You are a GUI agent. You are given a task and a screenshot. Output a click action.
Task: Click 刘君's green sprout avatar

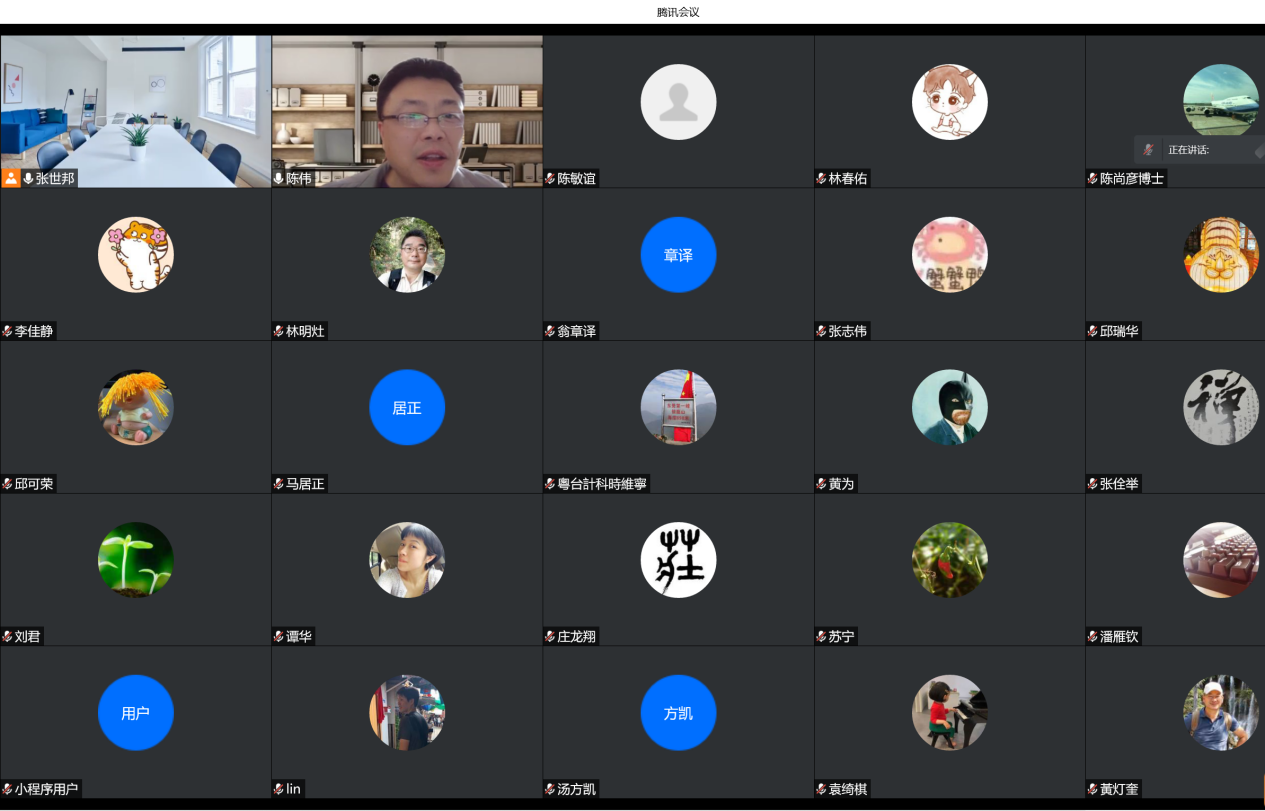pyautogui.click(x=135, y=560)
